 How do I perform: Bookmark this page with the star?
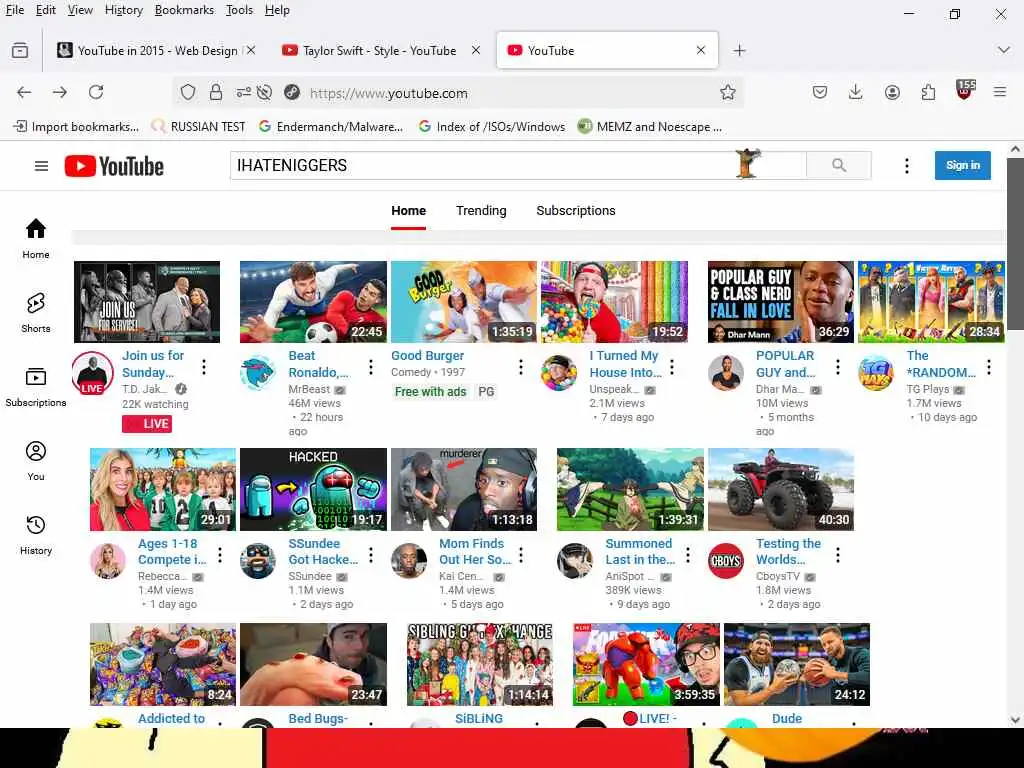pos(728,93)
